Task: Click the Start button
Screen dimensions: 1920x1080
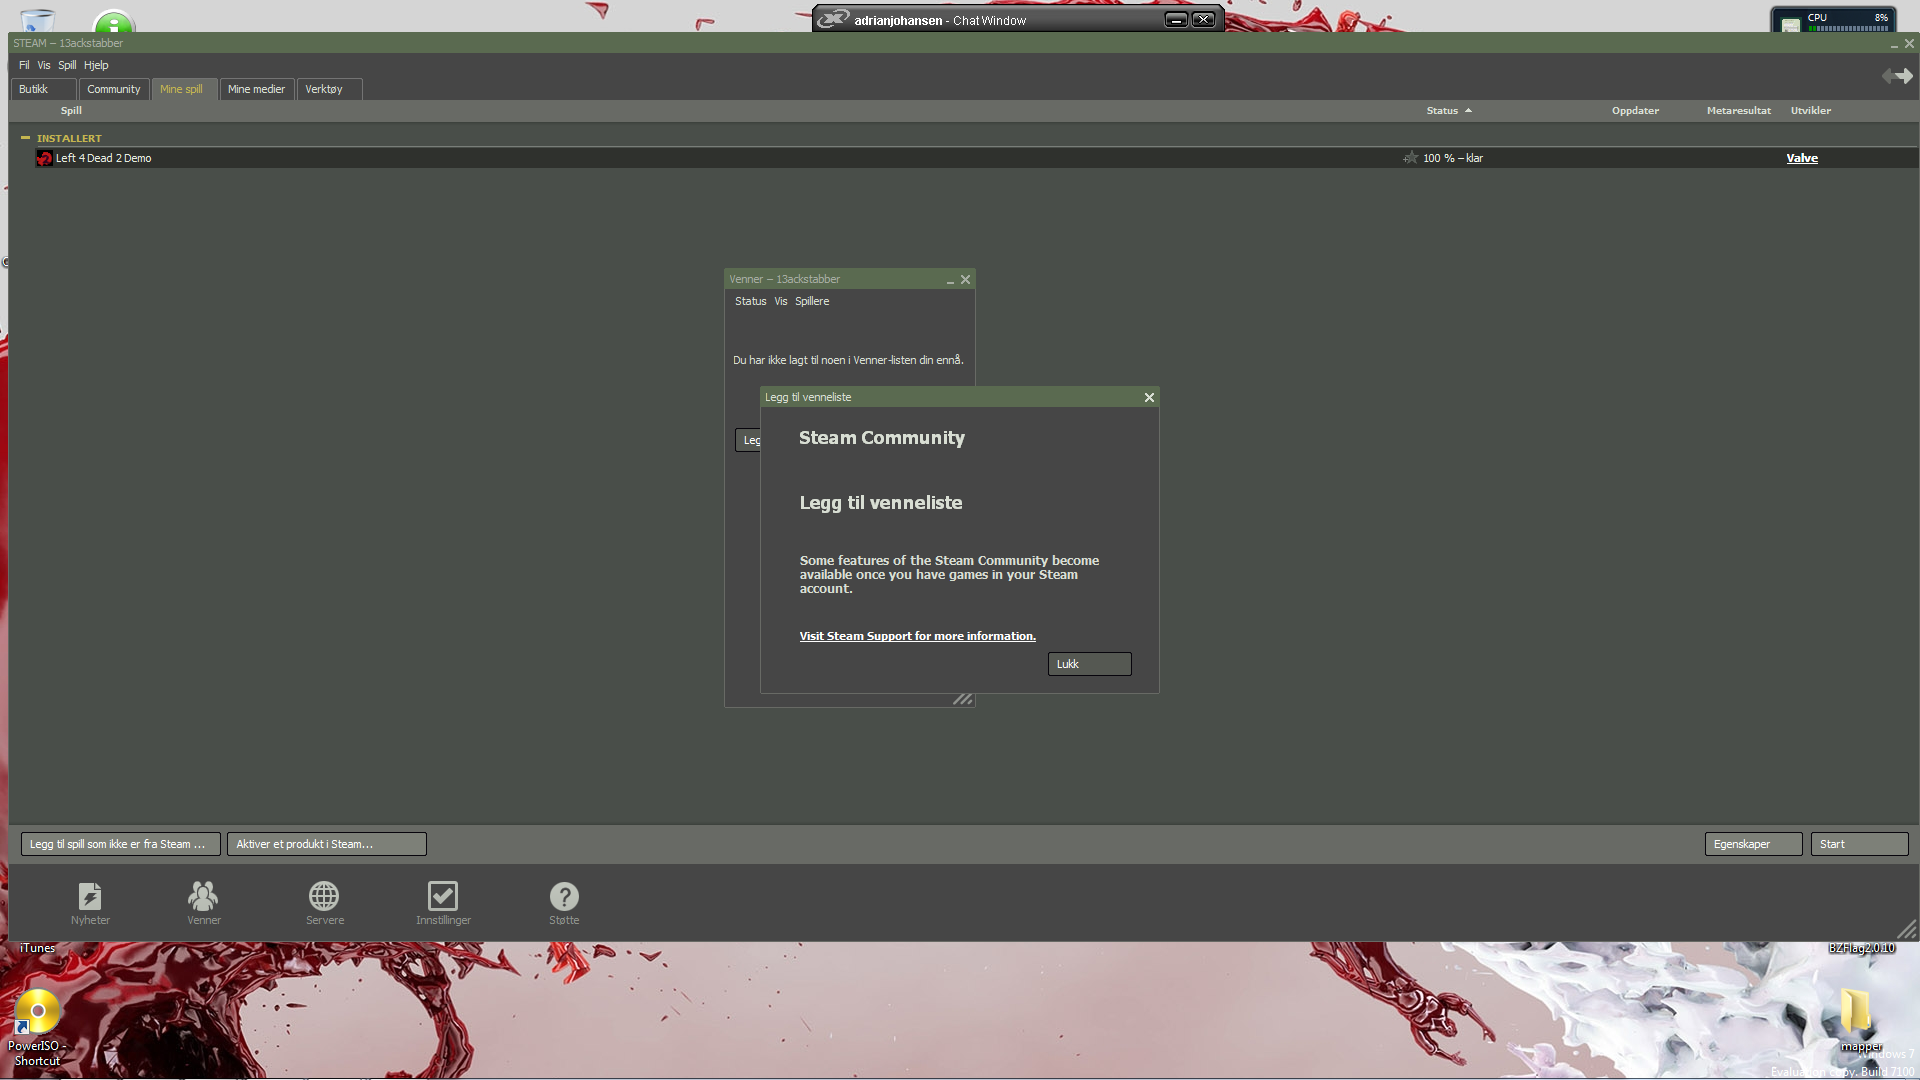Action: click(1859, 844)
